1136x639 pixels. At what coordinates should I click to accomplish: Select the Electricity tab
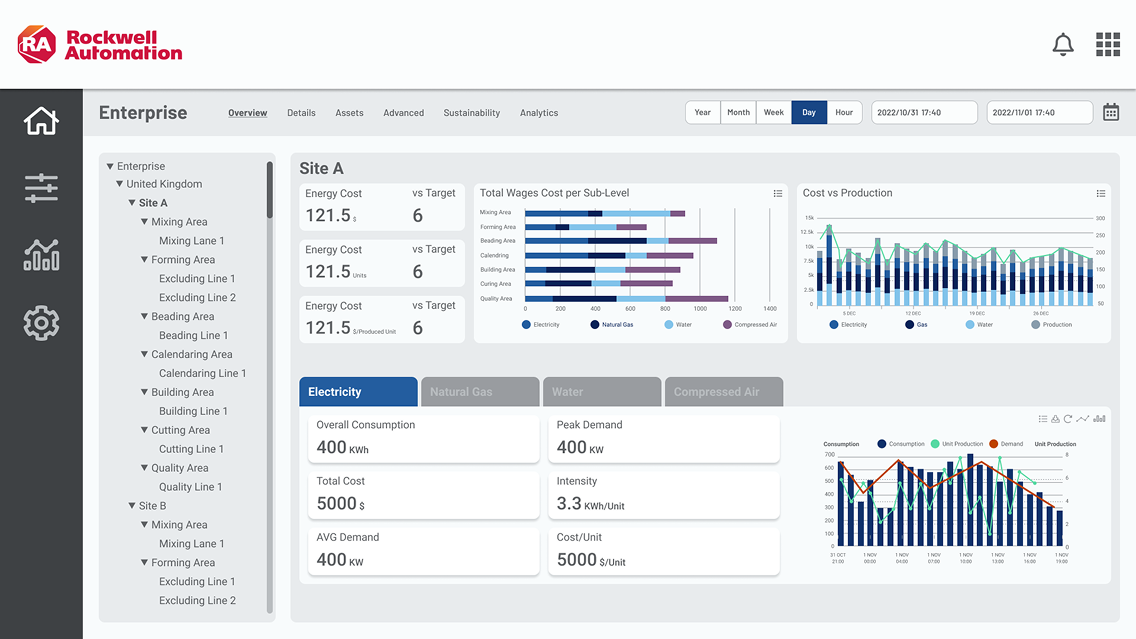point(358,392)
